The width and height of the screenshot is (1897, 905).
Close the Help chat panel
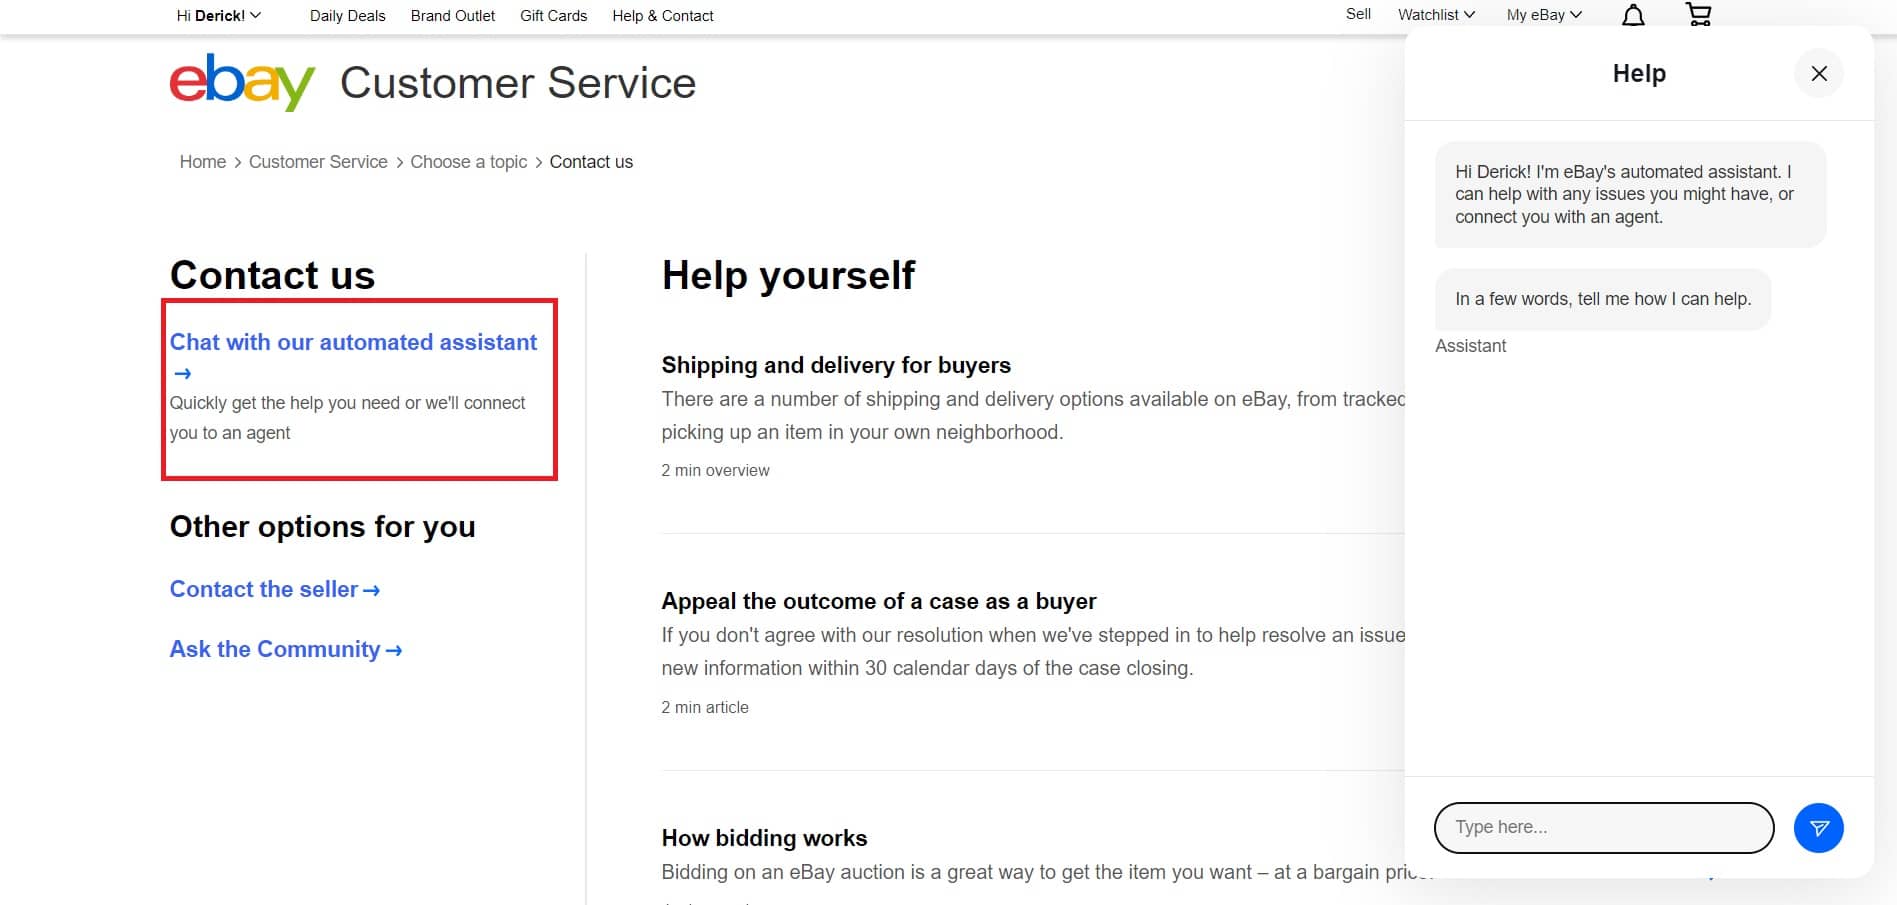pyautogui.click(x=1819, y=73)
